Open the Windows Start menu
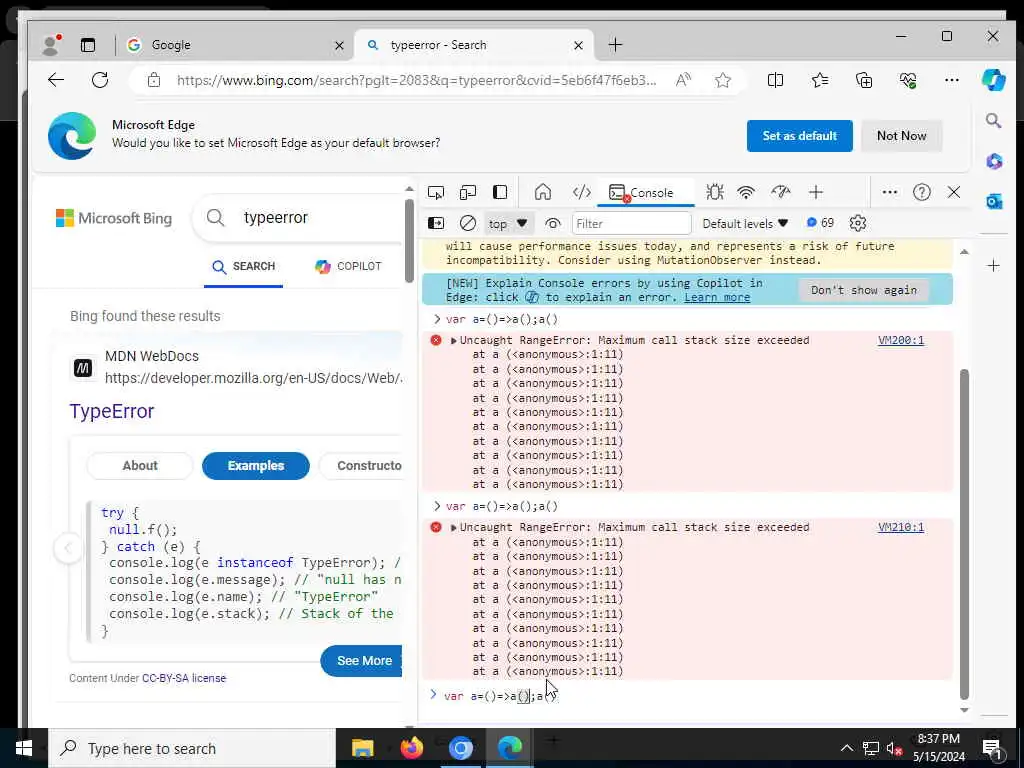This screenshot has width=1024, height=768. pos(24,748)
